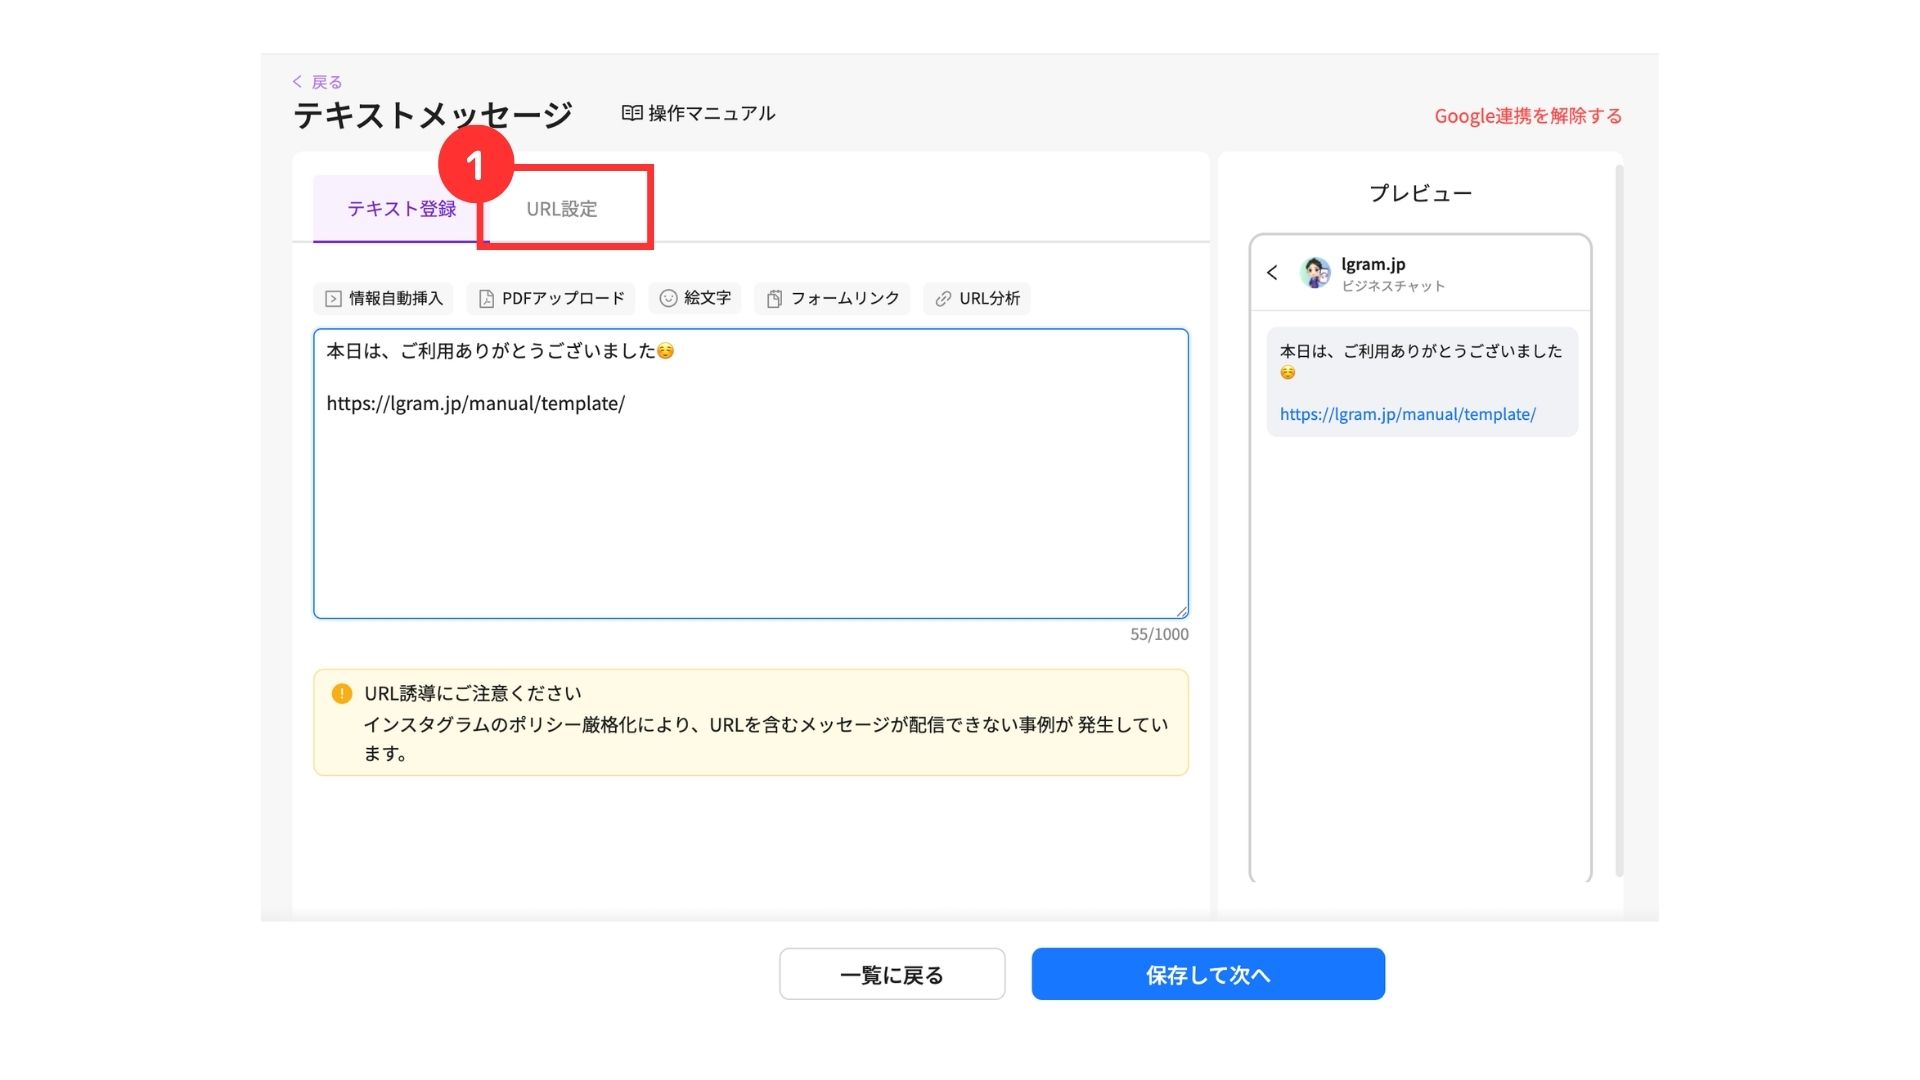Click the PDFアップロード file icon

pyautogui.click(x=487, y=299)
